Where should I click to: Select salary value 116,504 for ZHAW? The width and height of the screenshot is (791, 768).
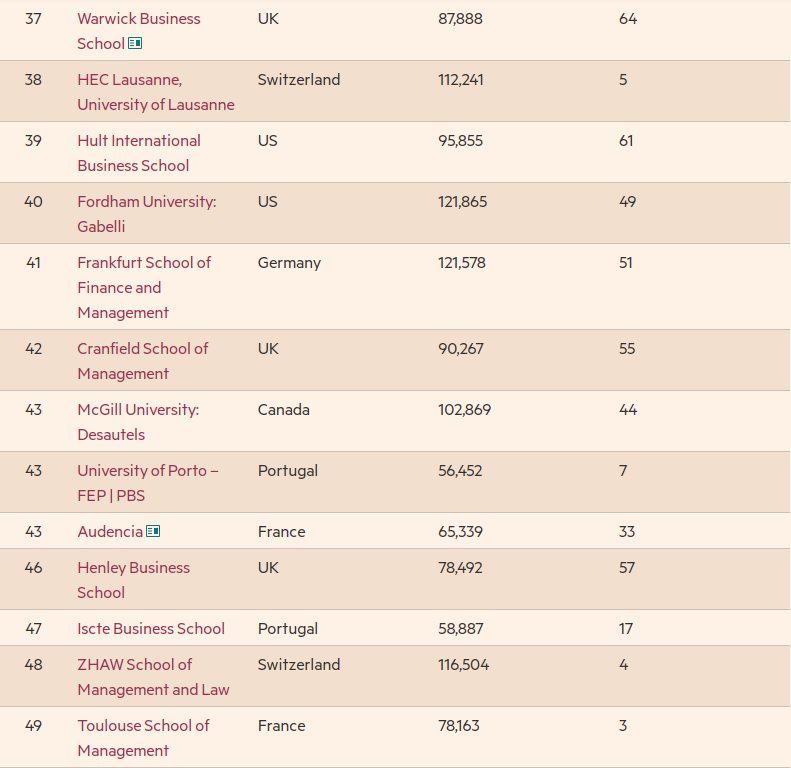(464, 665)
